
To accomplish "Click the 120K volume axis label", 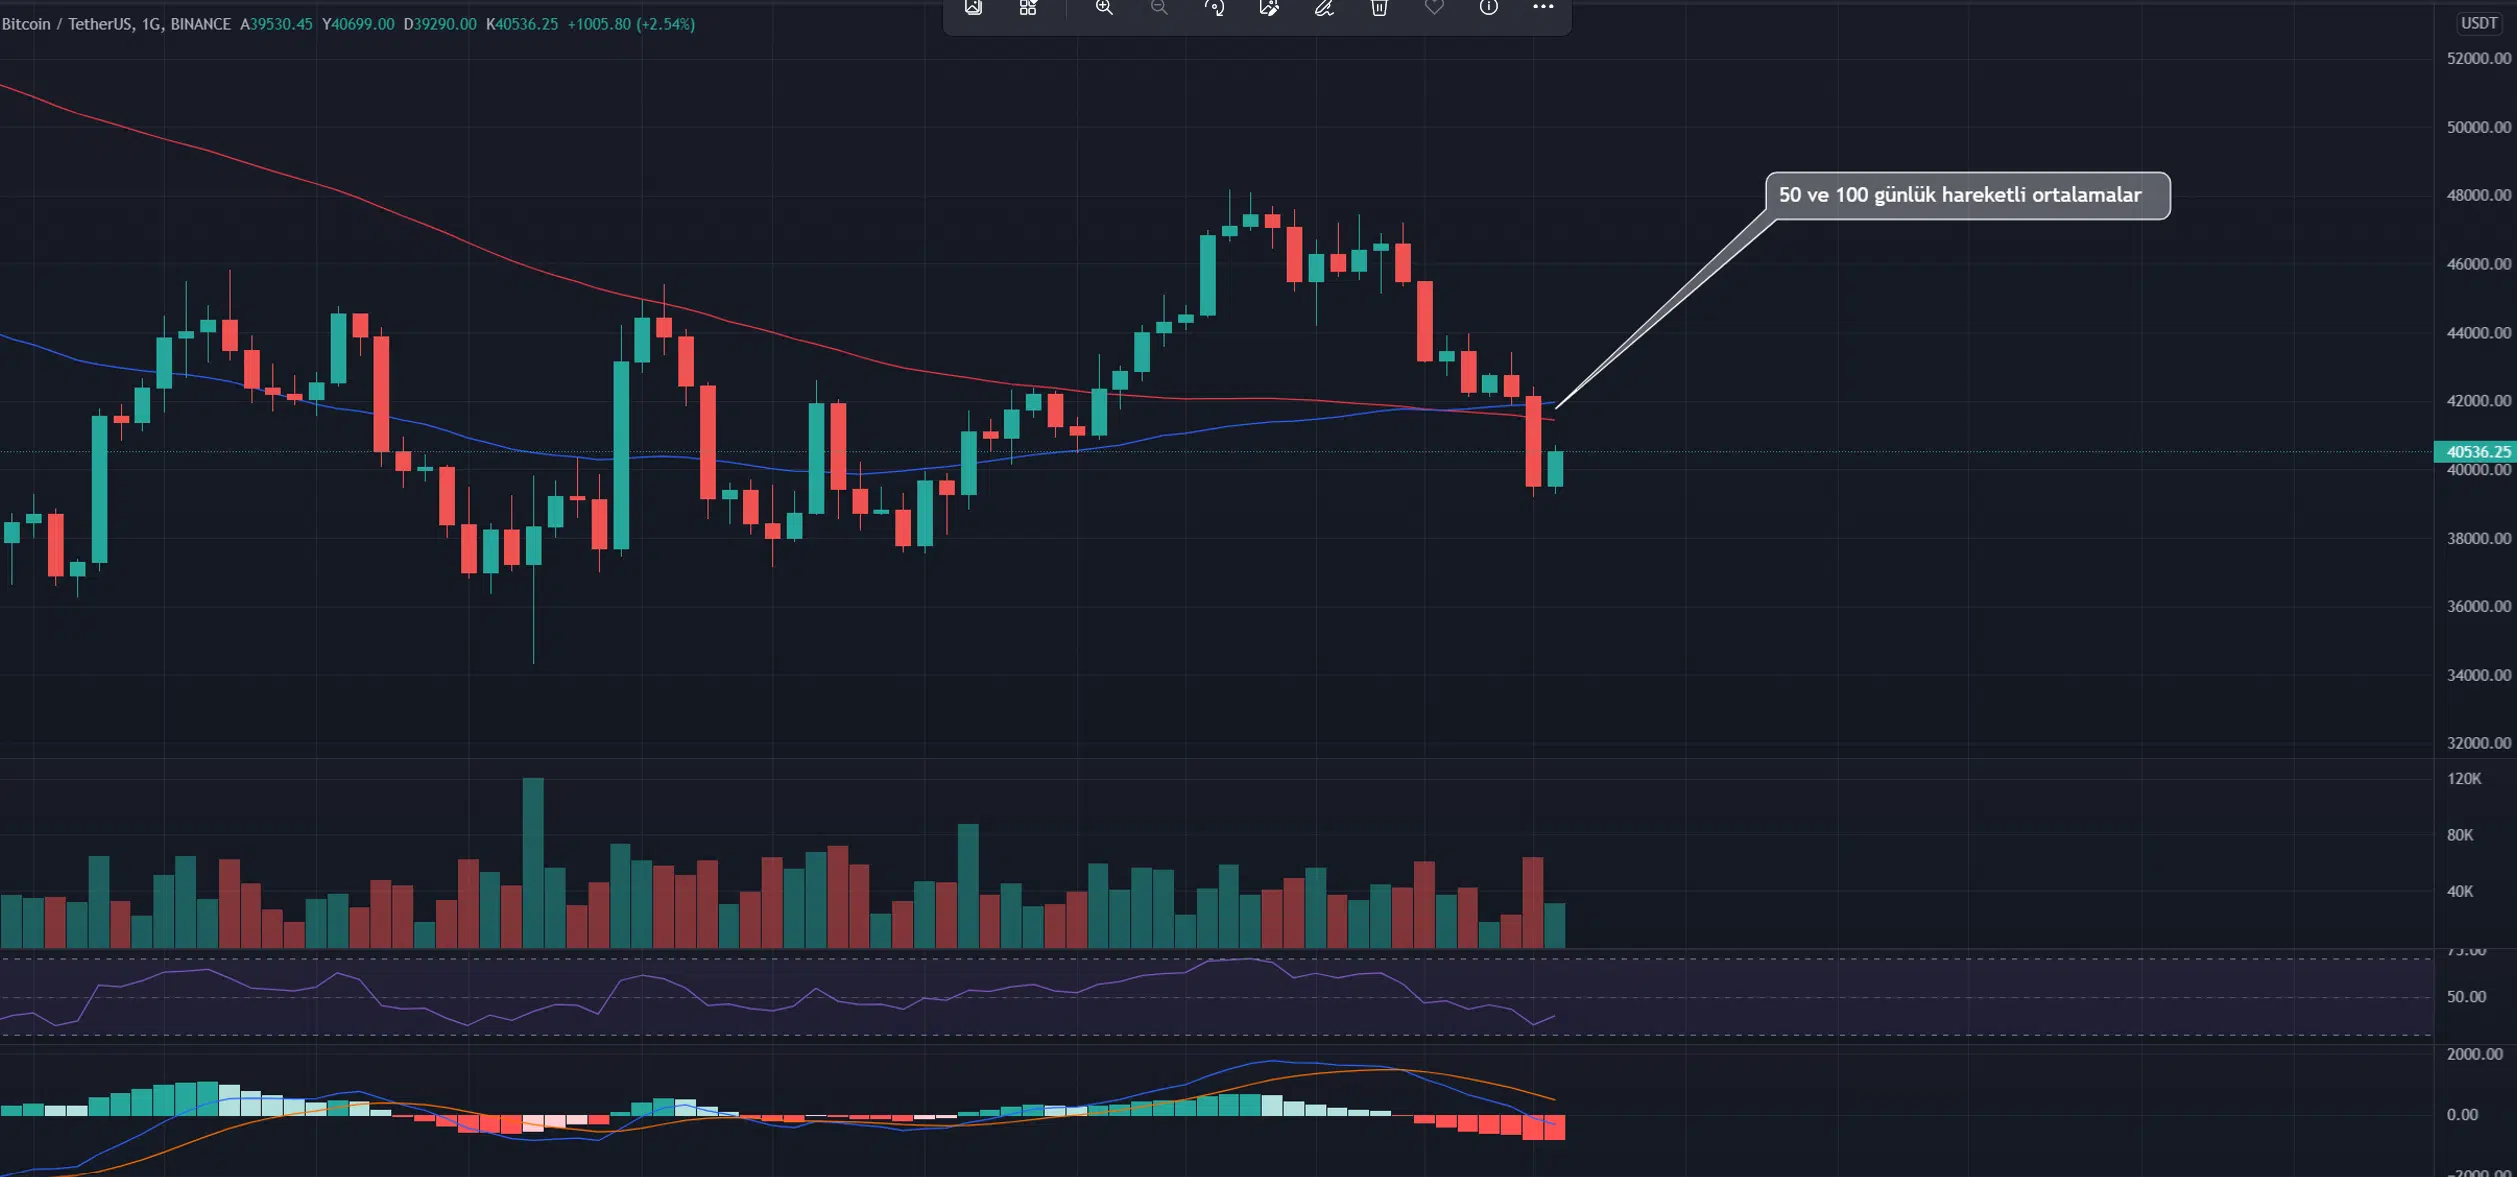I will click(x=2464, y=779).
